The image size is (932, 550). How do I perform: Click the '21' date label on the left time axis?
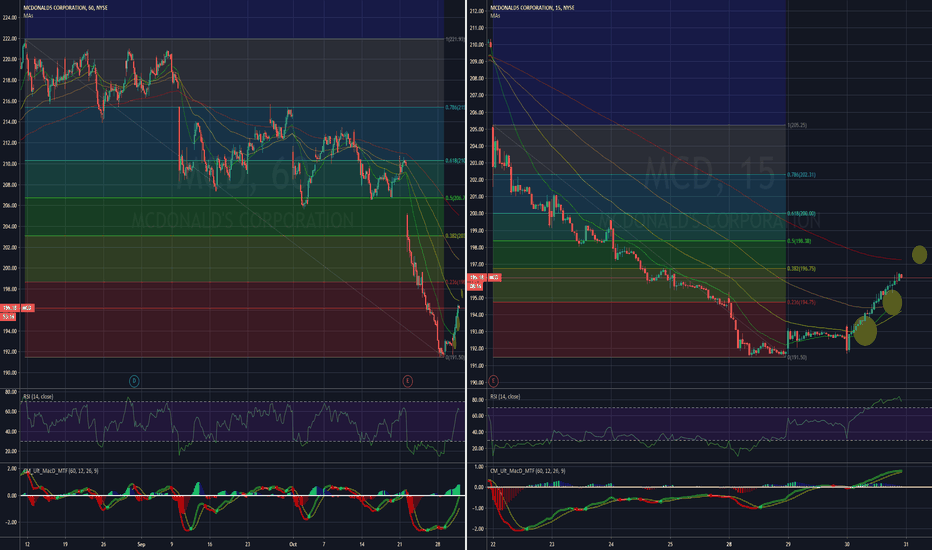pos(400,544)
